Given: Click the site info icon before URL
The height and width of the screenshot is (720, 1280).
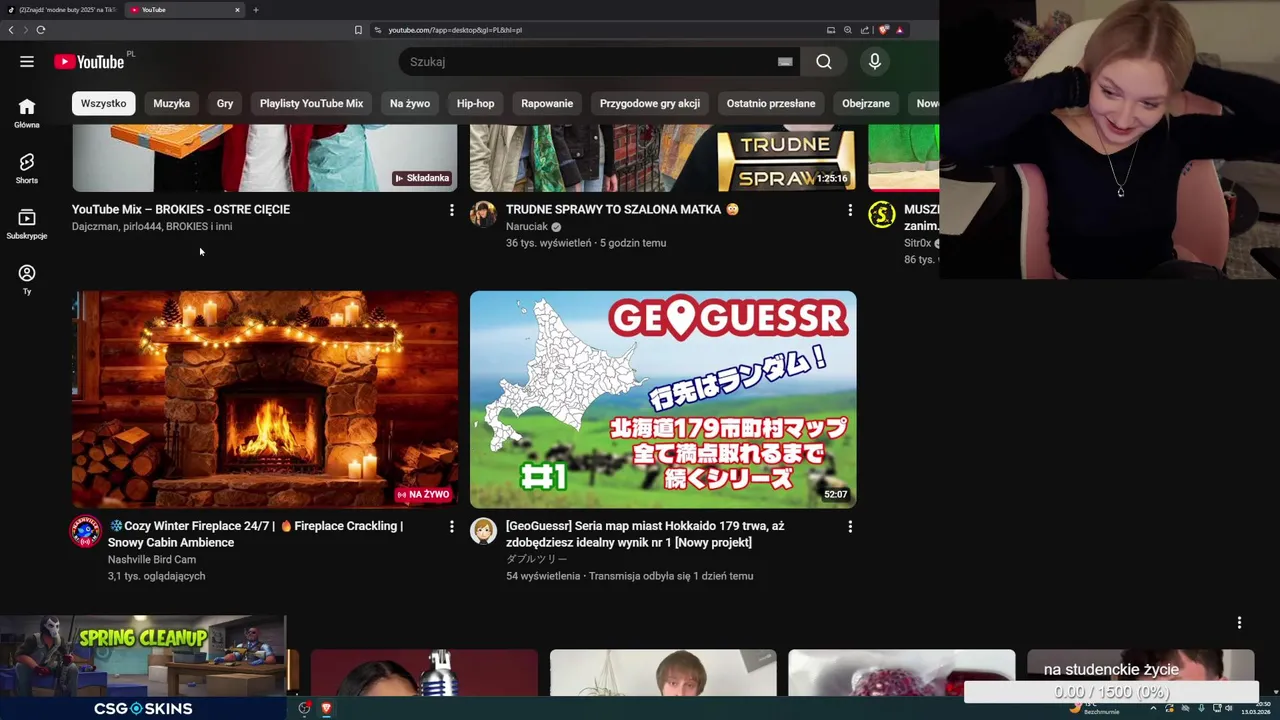Looking at the screenshot, I should [x=378, y=30].
